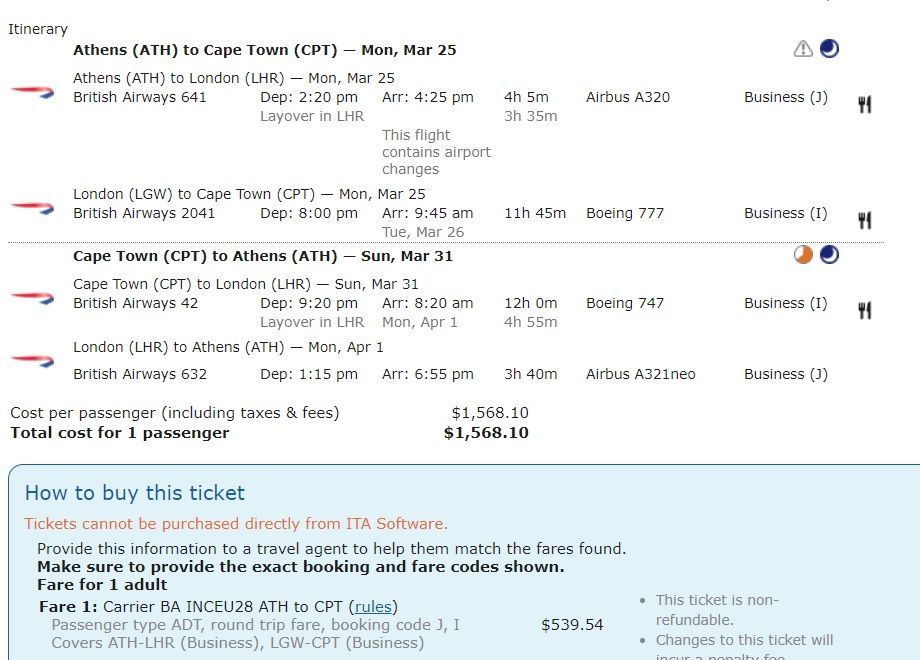This screenshot has height=660, width=920.
Task: Click the airport change warning triangle icon
Action: click(803, 49)
